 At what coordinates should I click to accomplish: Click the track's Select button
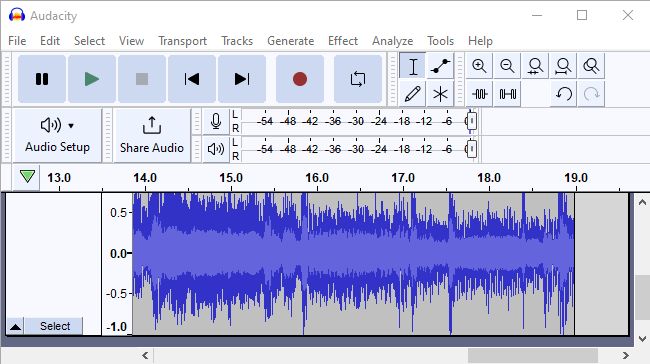(55, 326)
